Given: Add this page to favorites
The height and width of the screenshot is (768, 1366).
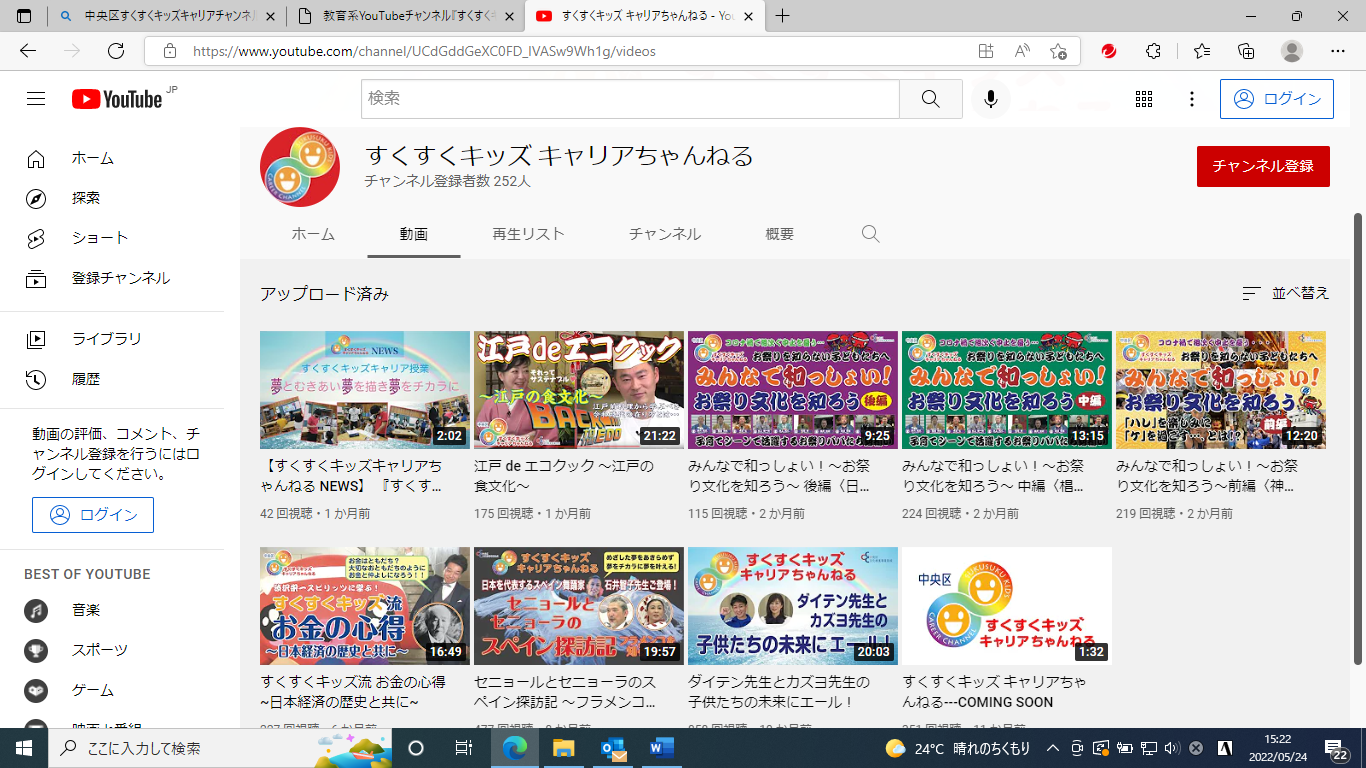Looking at the screenshot, I should pos(1059,51).
